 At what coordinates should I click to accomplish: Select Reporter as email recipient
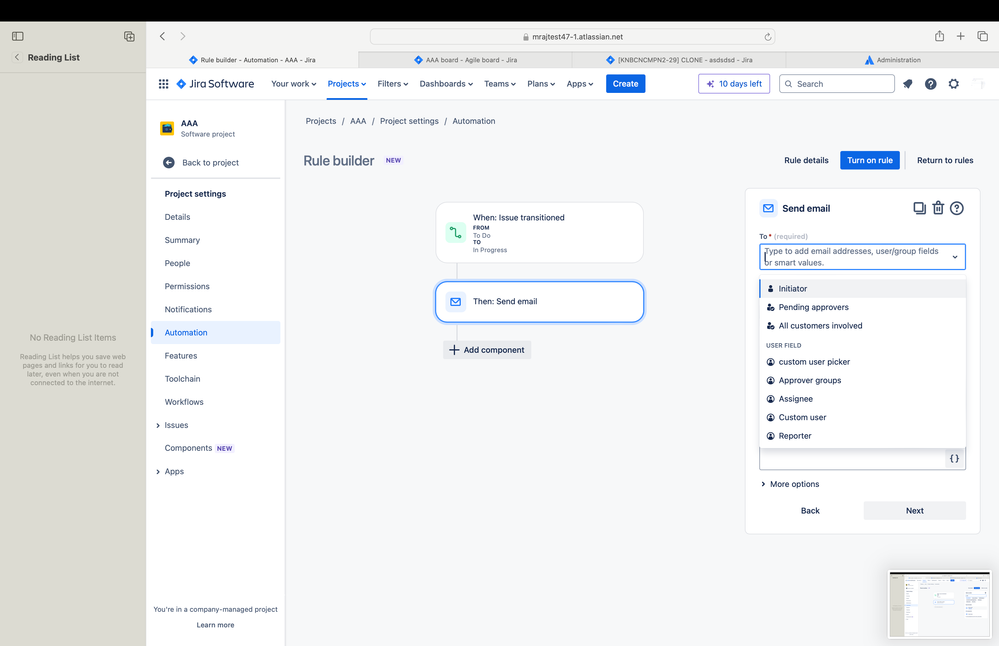coord(863,436)
